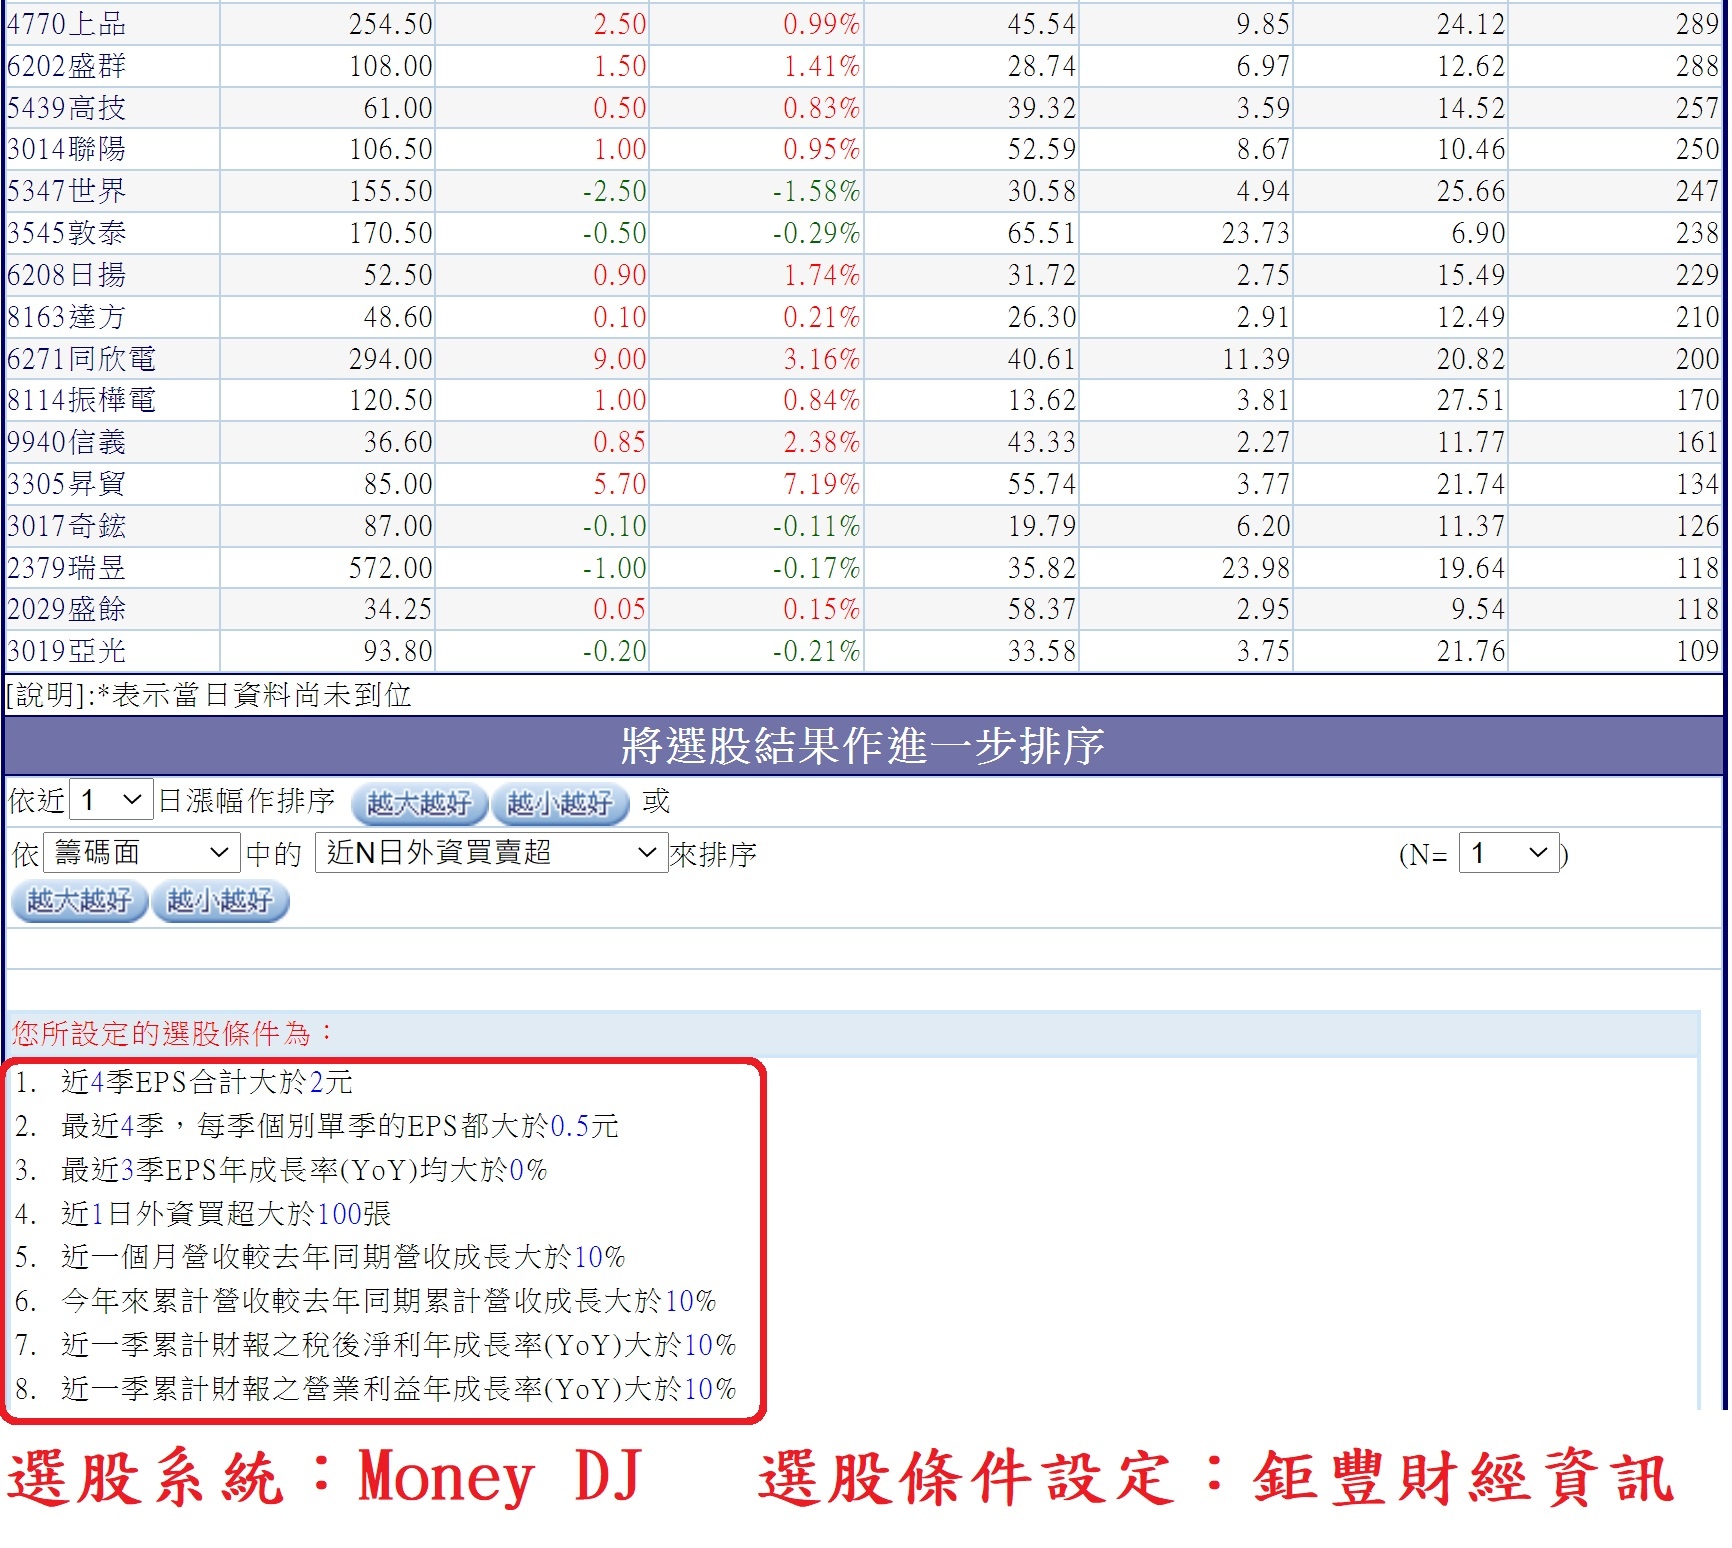Screen dimensions: 1732x1548
Task: Click price 294.00 in 同欣電 row
Action: pos(391,359)
